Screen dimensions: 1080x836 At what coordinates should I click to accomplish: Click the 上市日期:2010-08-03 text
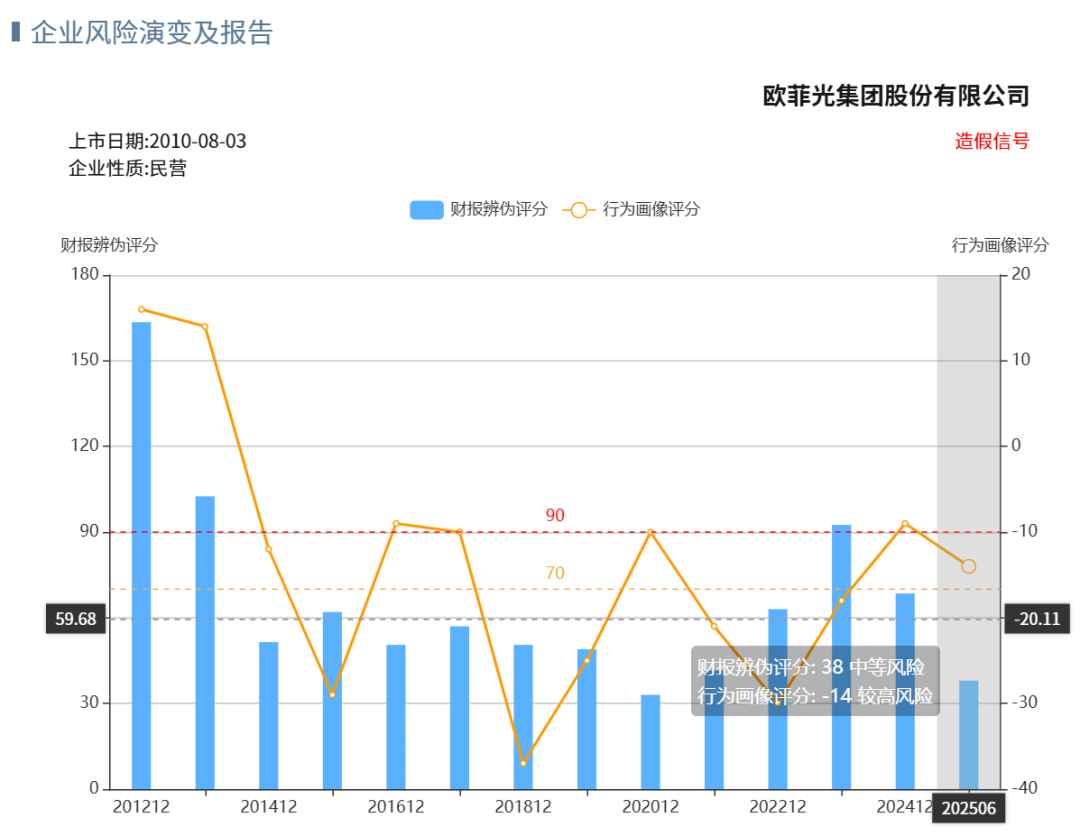tap(158, 141)
